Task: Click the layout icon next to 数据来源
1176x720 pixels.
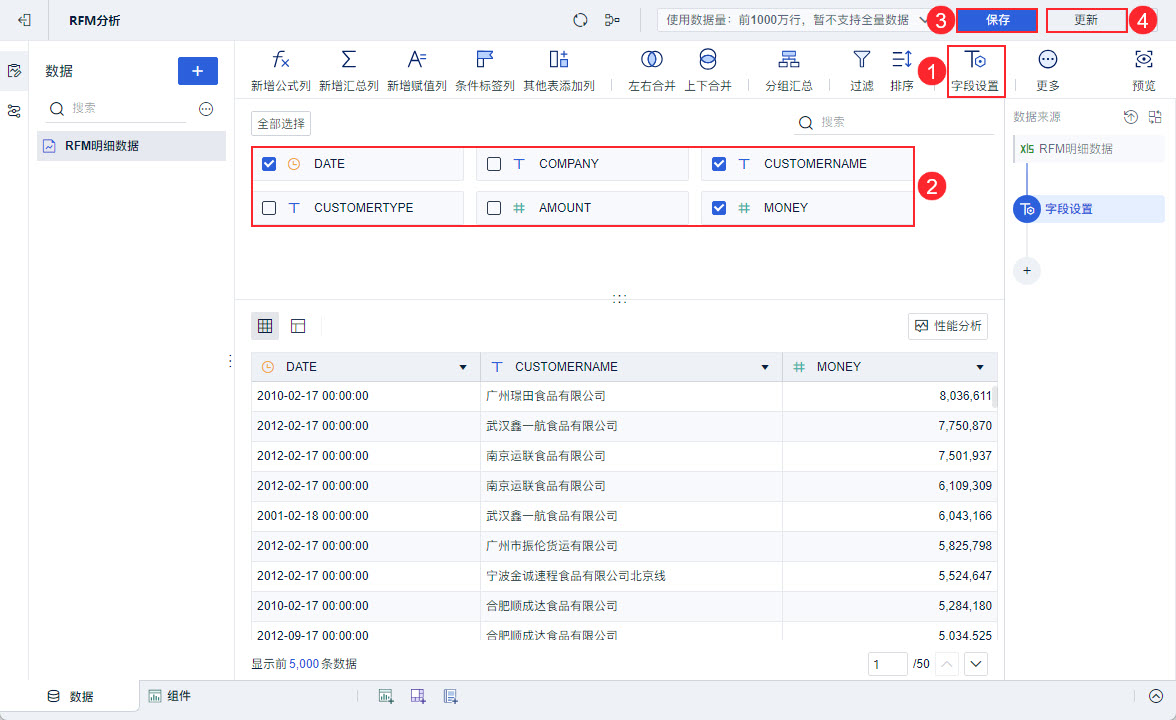Action: (x=1155, y=116)
